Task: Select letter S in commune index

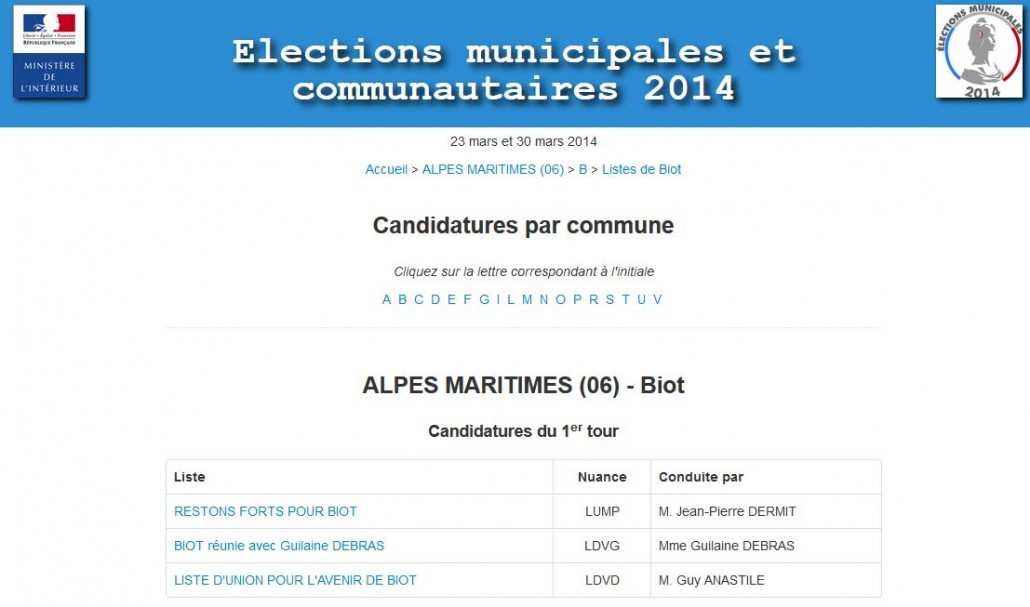Action: click(x=610, y=300)
